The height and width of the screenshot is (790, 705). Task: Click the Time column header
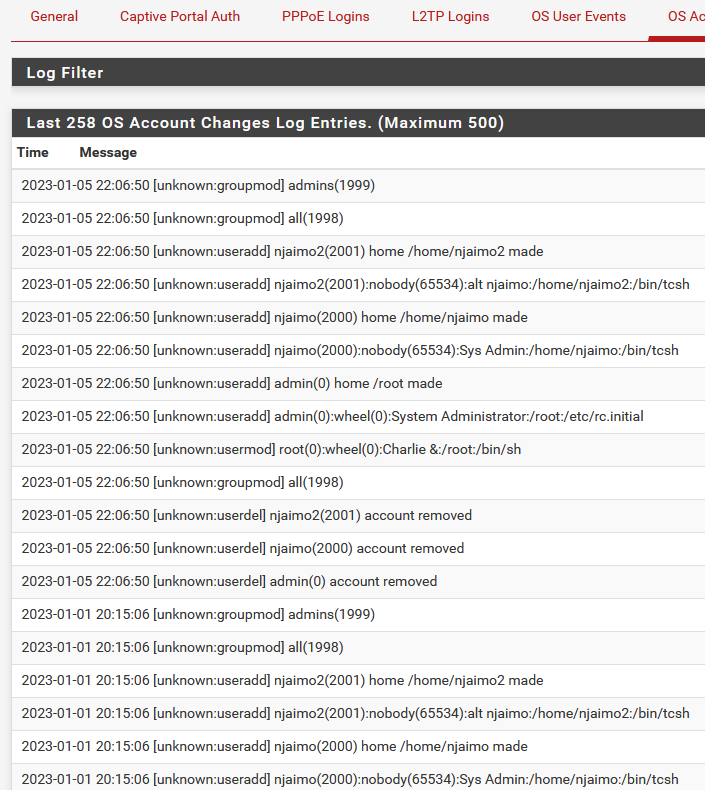[x=33, y=152]
